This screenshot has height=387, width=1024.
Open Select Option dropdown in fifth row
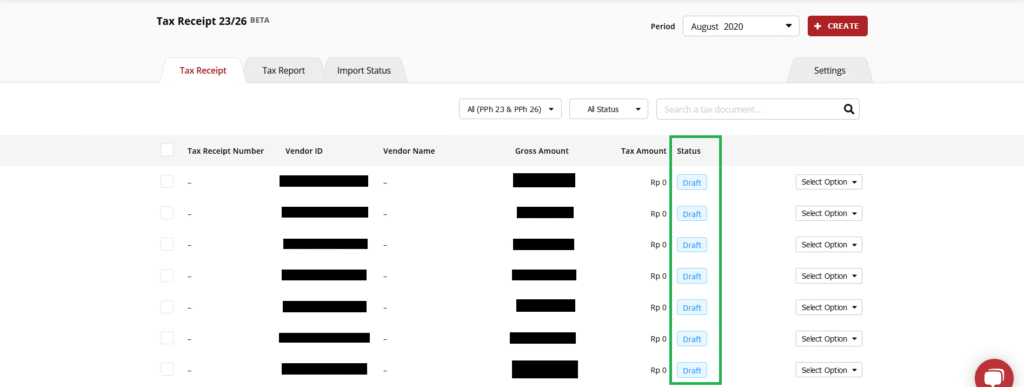tap(829, 307)
